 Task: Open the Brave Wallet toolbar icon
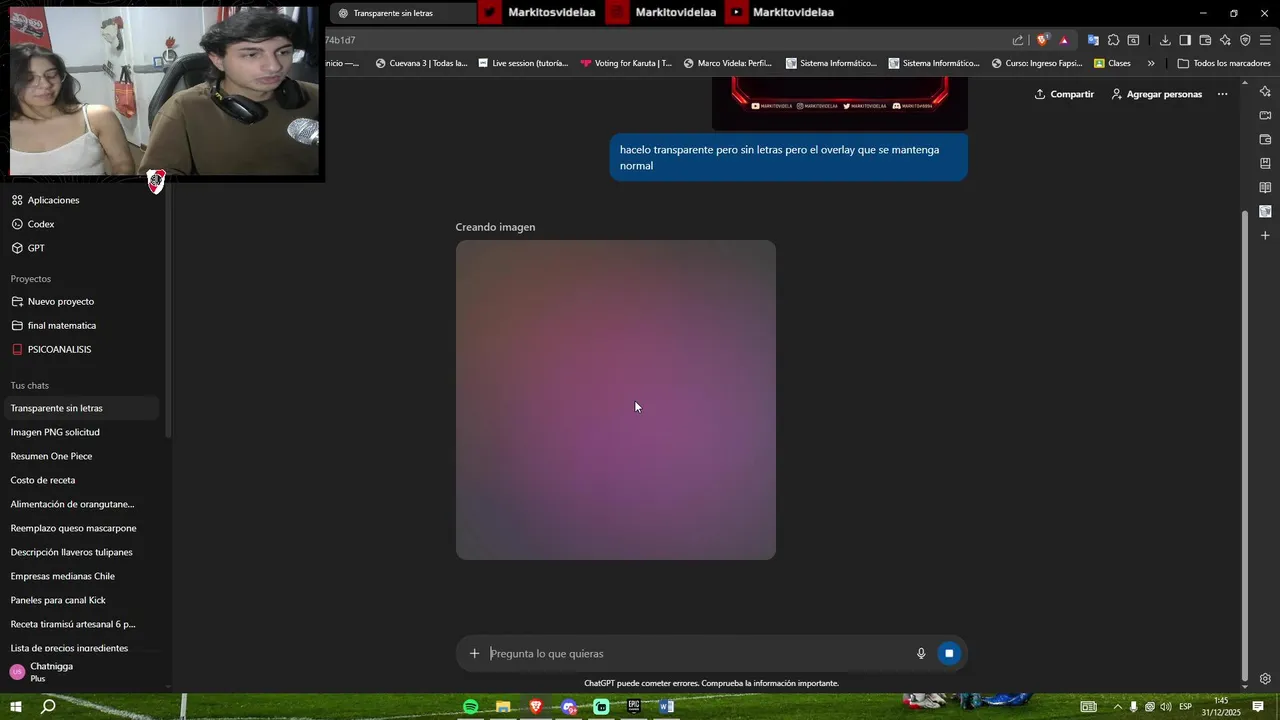(x=1205, y=40)
